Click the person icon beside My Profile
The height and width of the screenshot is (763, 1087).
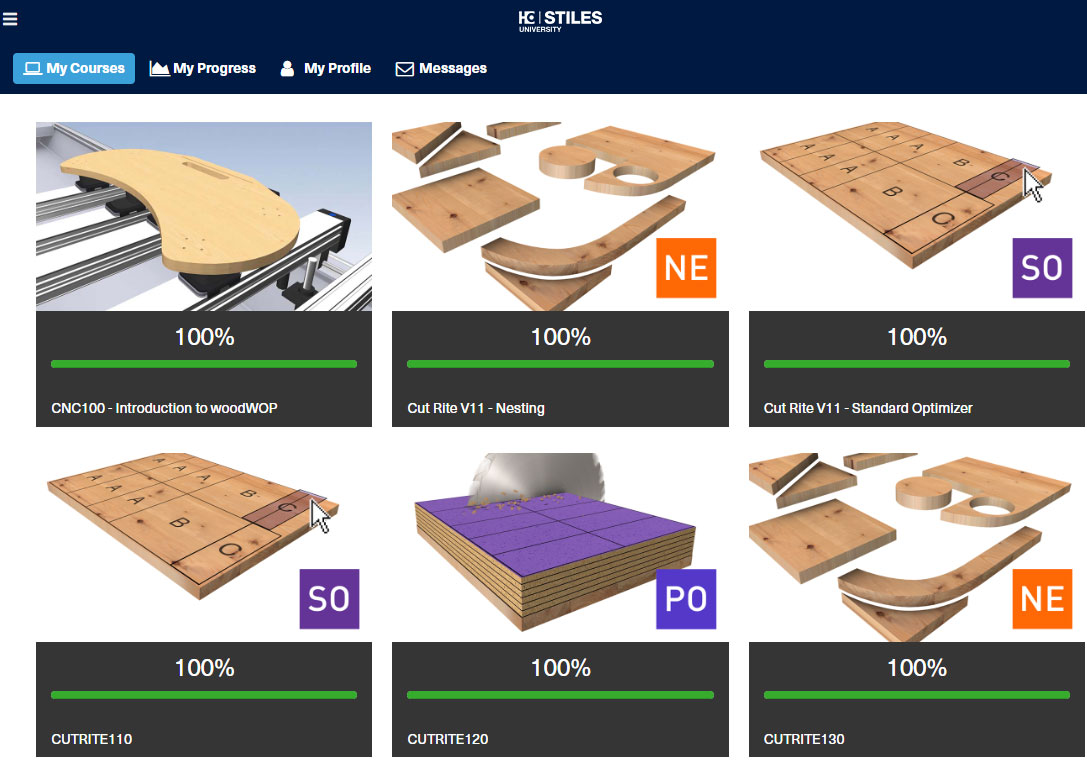tap(287, 69)
